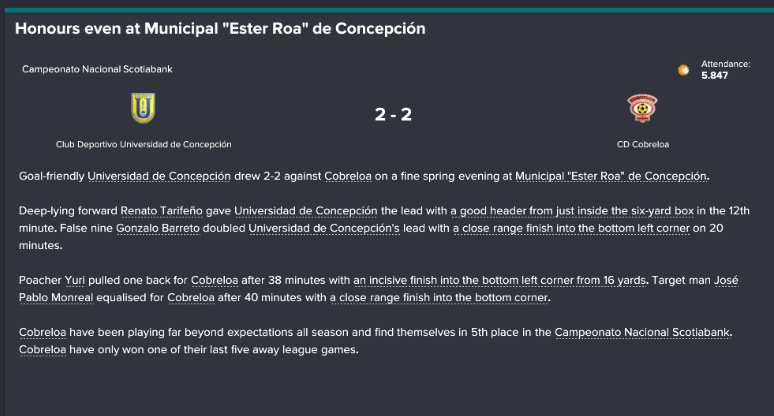Open the Municipal "Ester Roa" stadium link in first paragraph
774x416 pixels.
click(x=611, y=176)
